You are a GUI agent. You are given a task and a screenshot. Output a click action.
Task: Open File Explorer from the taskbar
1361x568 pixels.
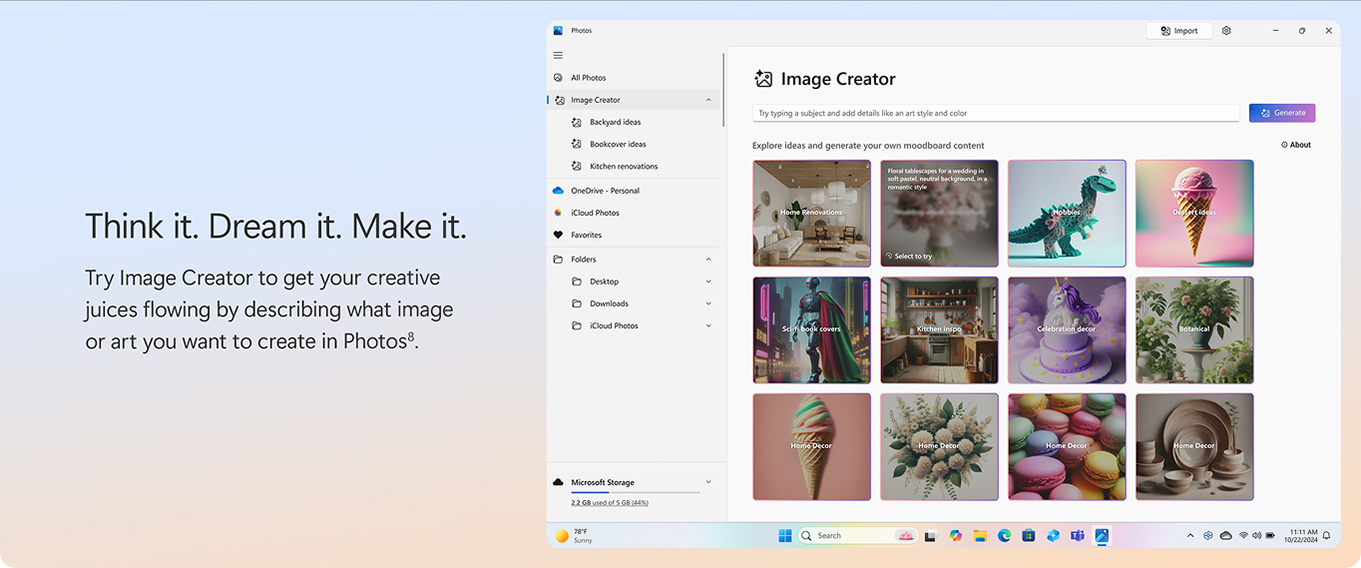tap(980, 536)
